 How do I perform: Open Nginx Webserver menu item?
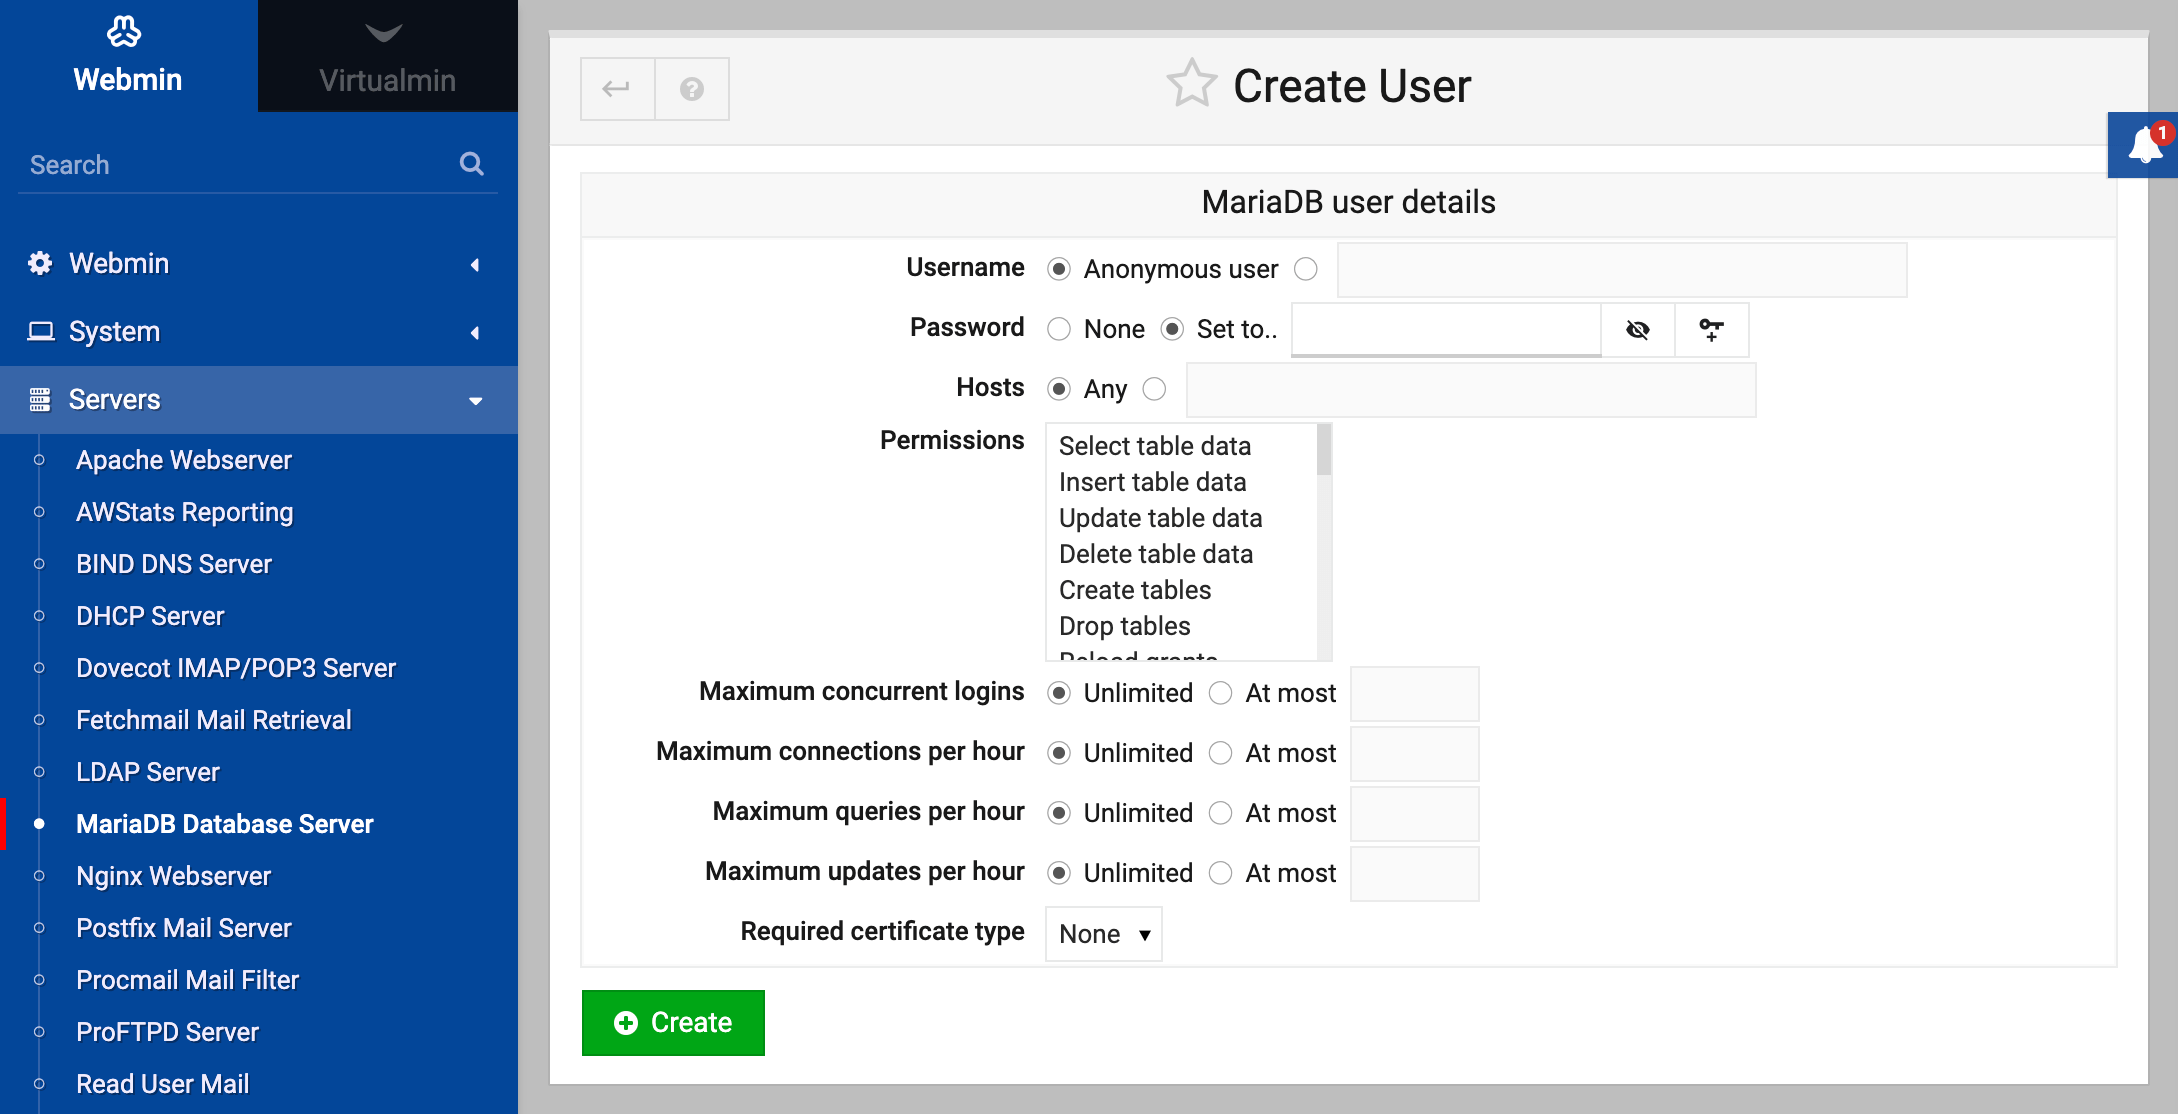point(173,876)
